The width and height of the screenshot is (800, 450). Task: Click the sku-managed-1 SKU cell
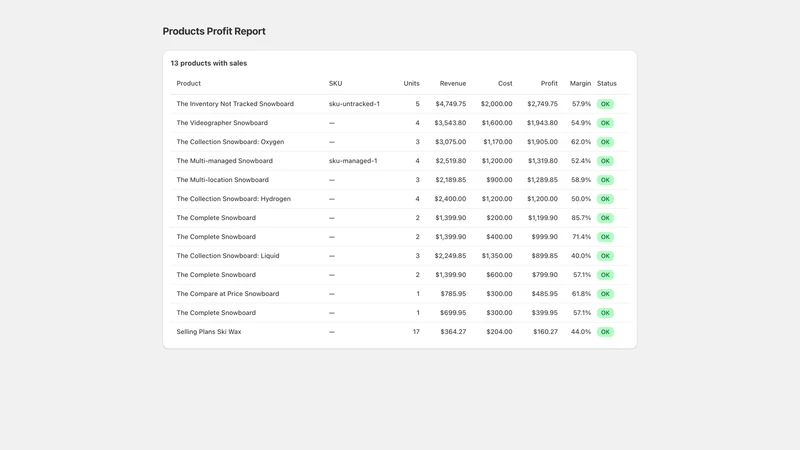[x=353, y=161]
